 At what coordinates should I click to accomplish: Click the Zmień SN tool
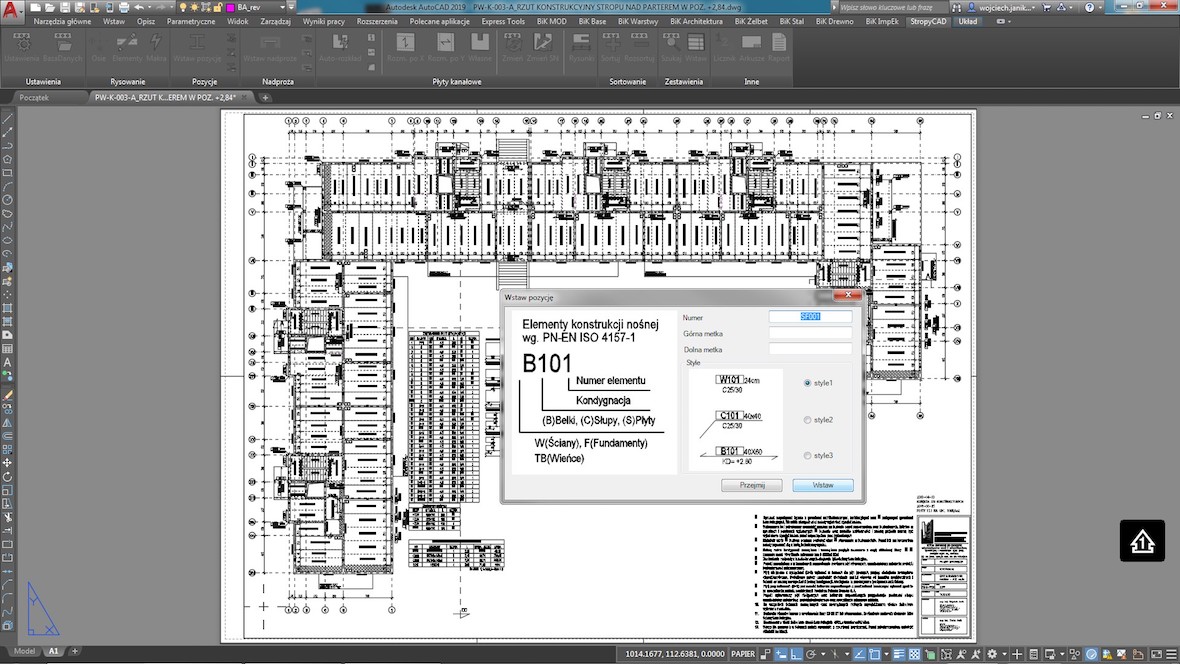(543, 47)
